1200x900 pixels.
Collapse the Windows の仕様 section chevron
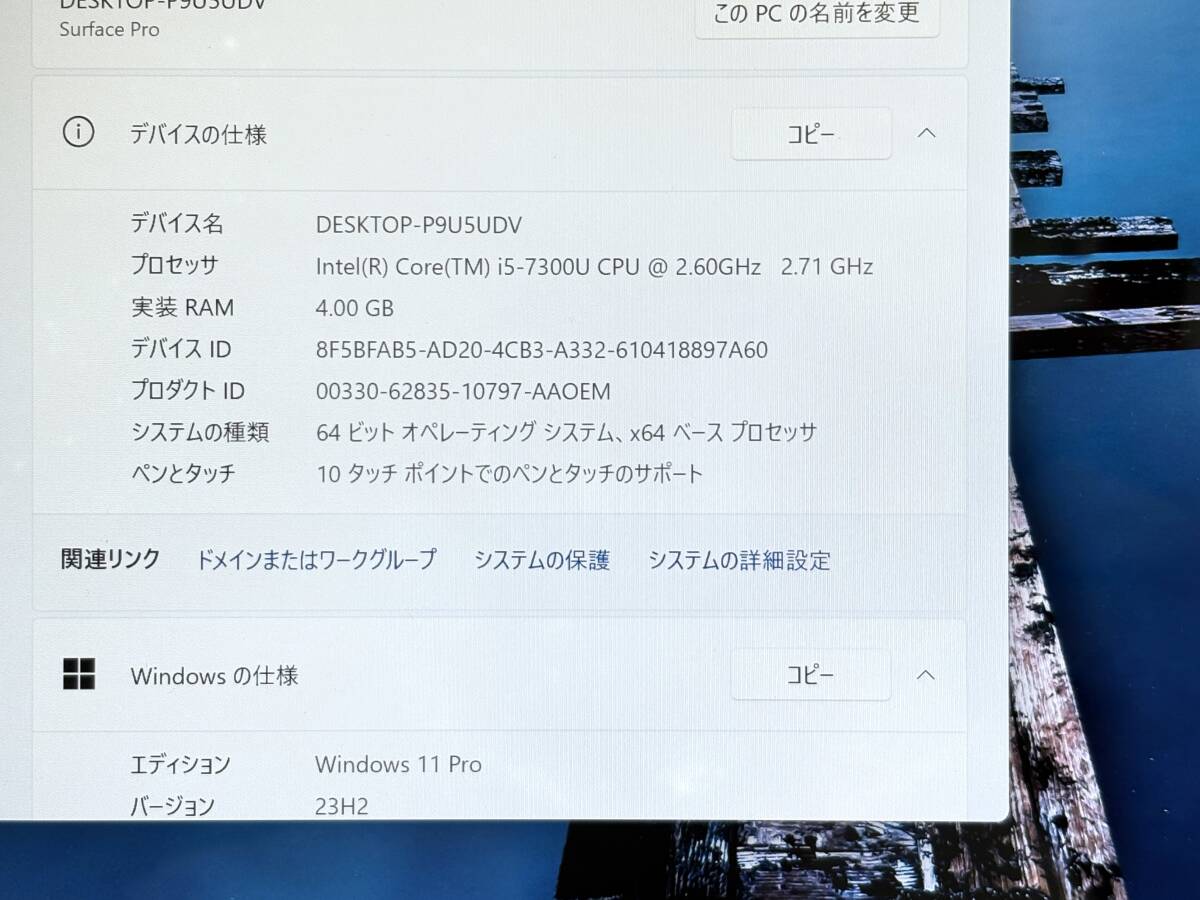pyautogui.click(x=926, y=675)
